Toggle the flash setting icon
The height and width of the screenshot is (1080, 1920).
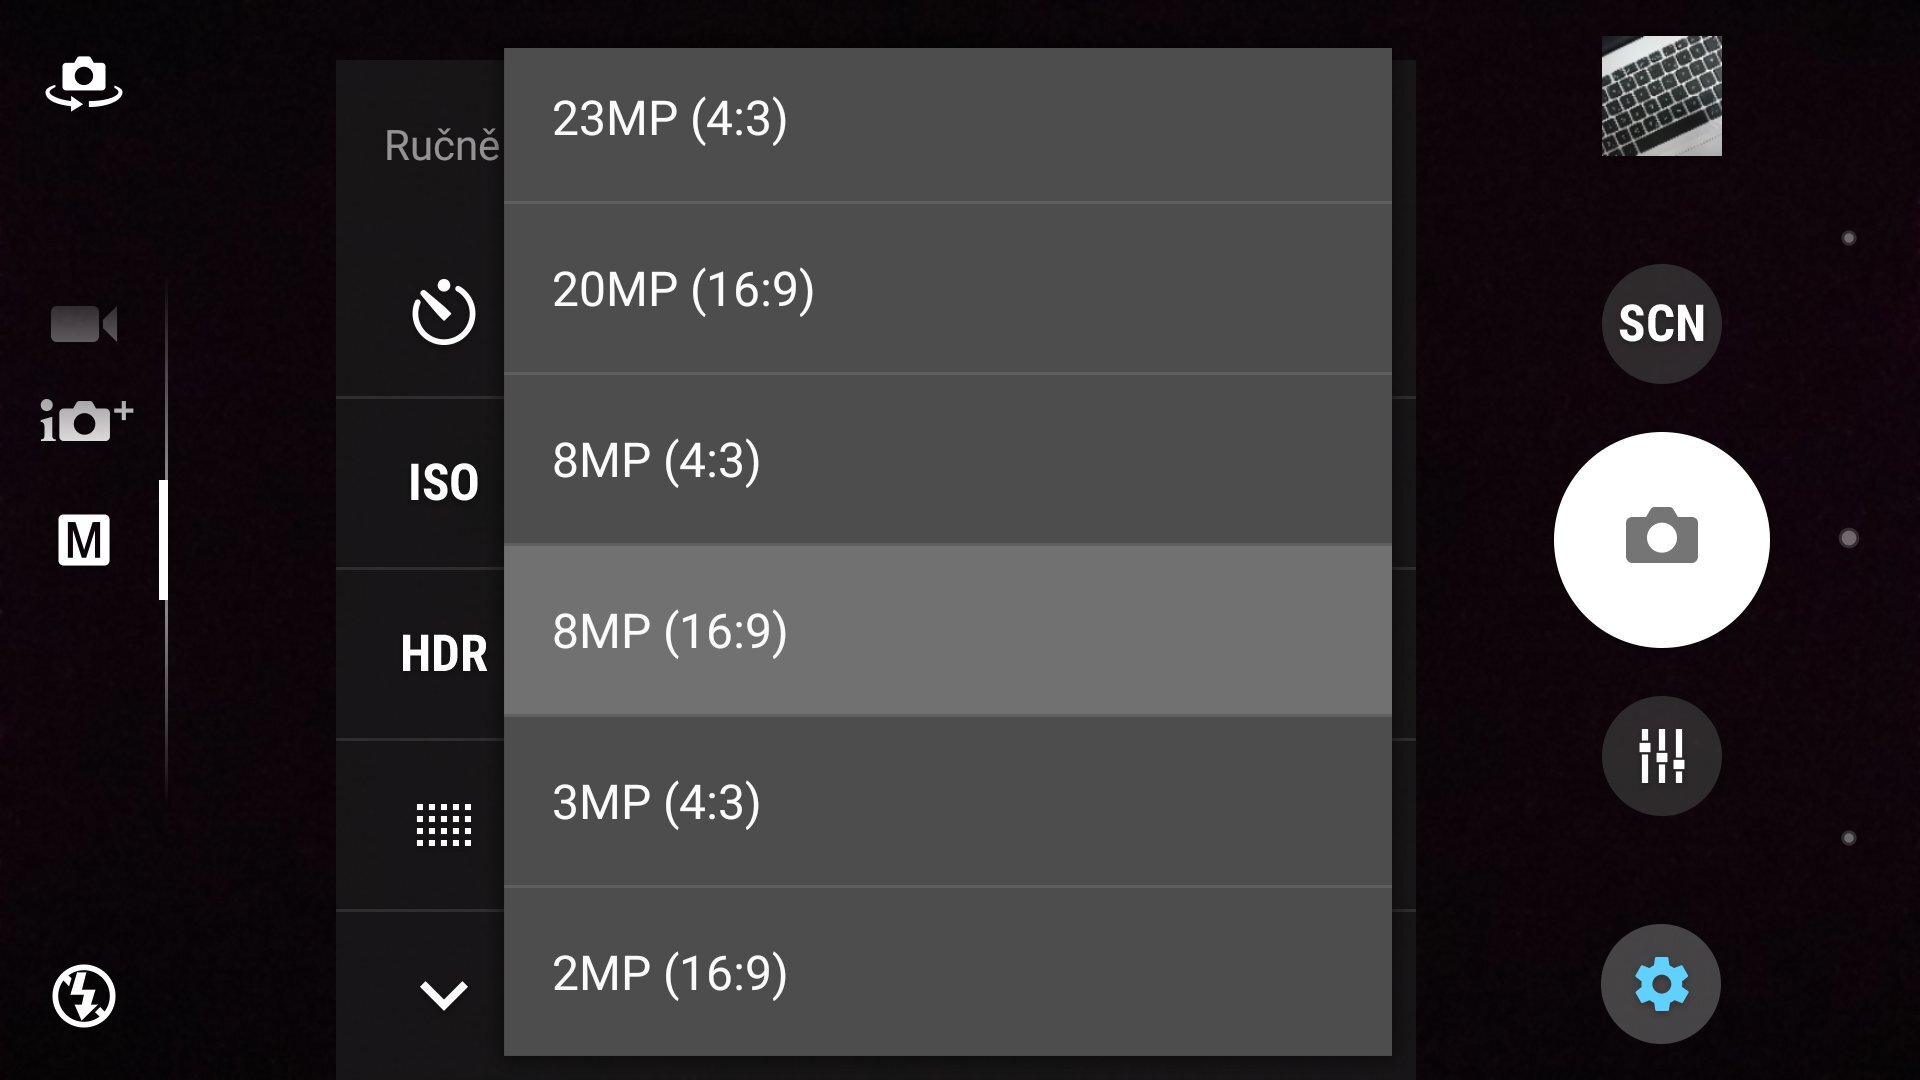tap(84, 996)
